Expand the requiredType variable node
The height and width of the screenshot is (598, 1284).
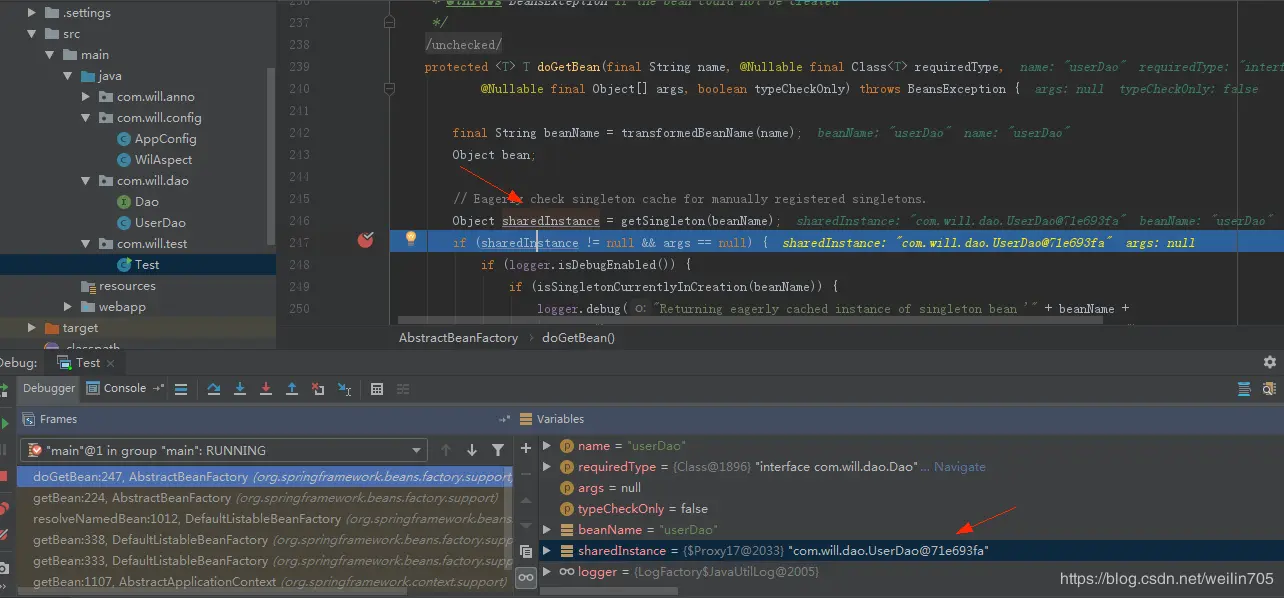pyautogui.click(x=546, y=467)
